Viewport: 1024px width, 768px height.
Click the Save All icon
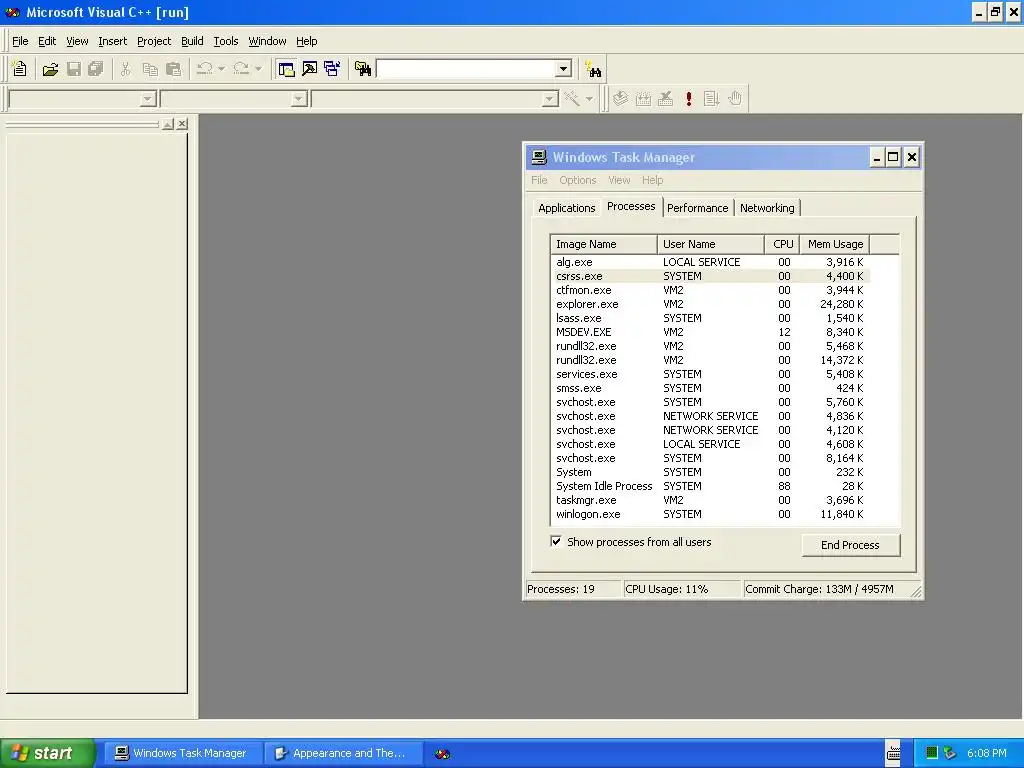click(96, 69)
